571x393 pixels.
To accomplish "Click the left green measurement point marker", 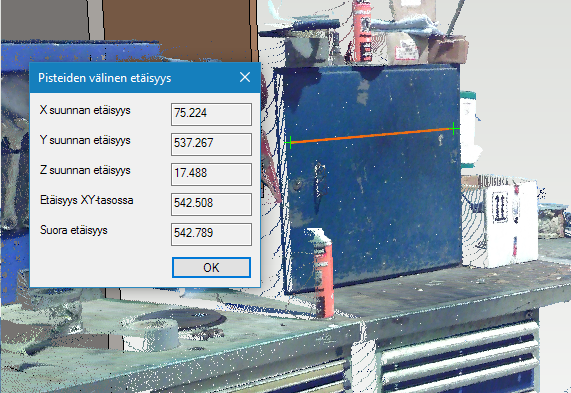I will [x=290, y=142].
